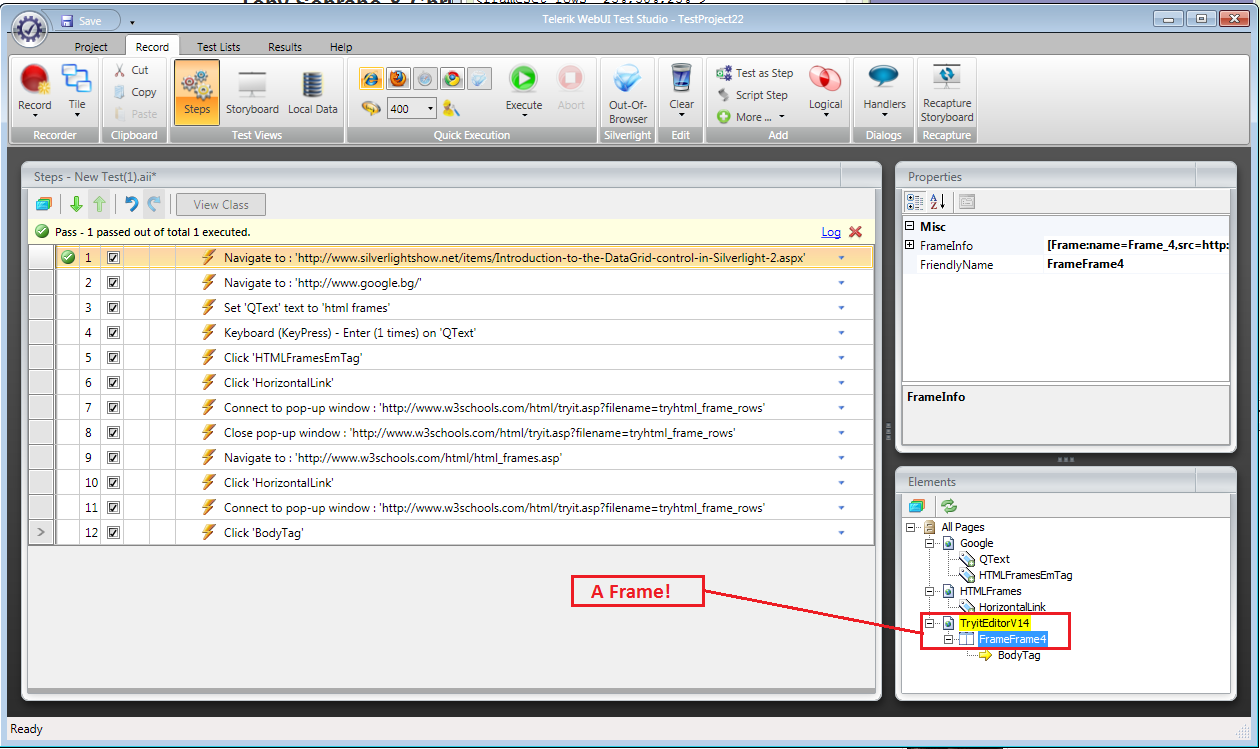Toggle checkbox for step 7 Connect to pop-up
Viewport: 1260px width, 749px height.
[113, 407]
